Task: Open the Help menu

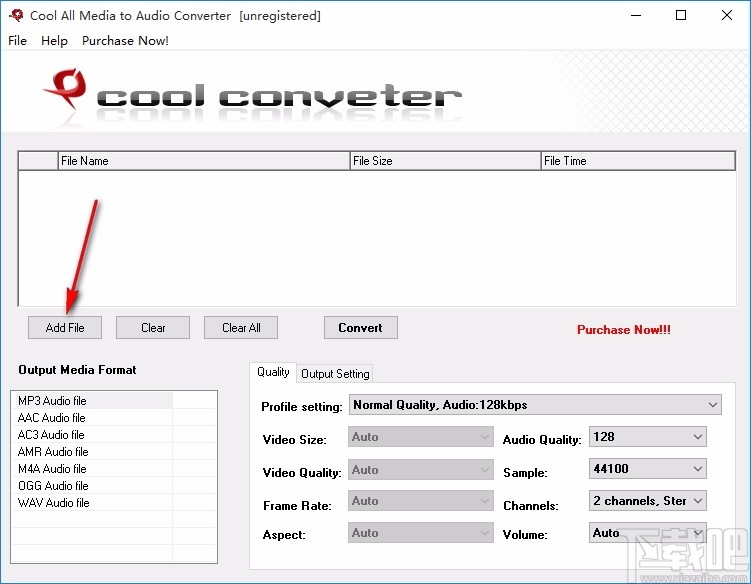Action: (x=54, y=41)
